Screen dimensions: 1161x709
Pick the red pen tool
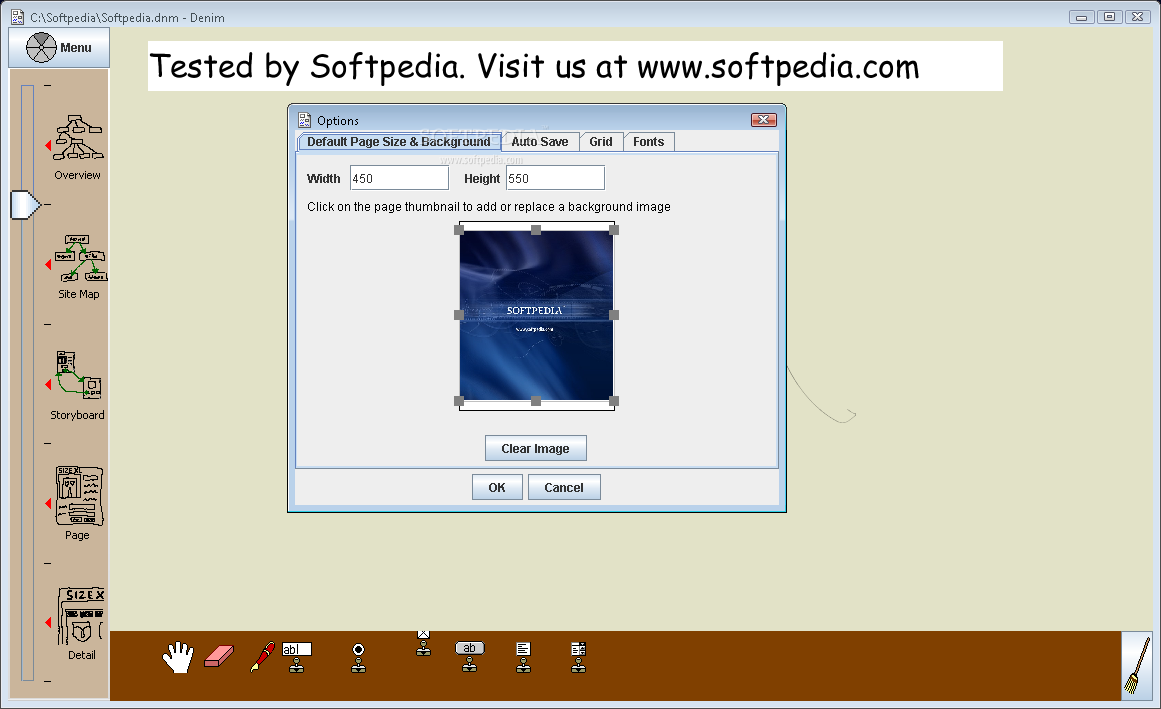click(262, 656)
